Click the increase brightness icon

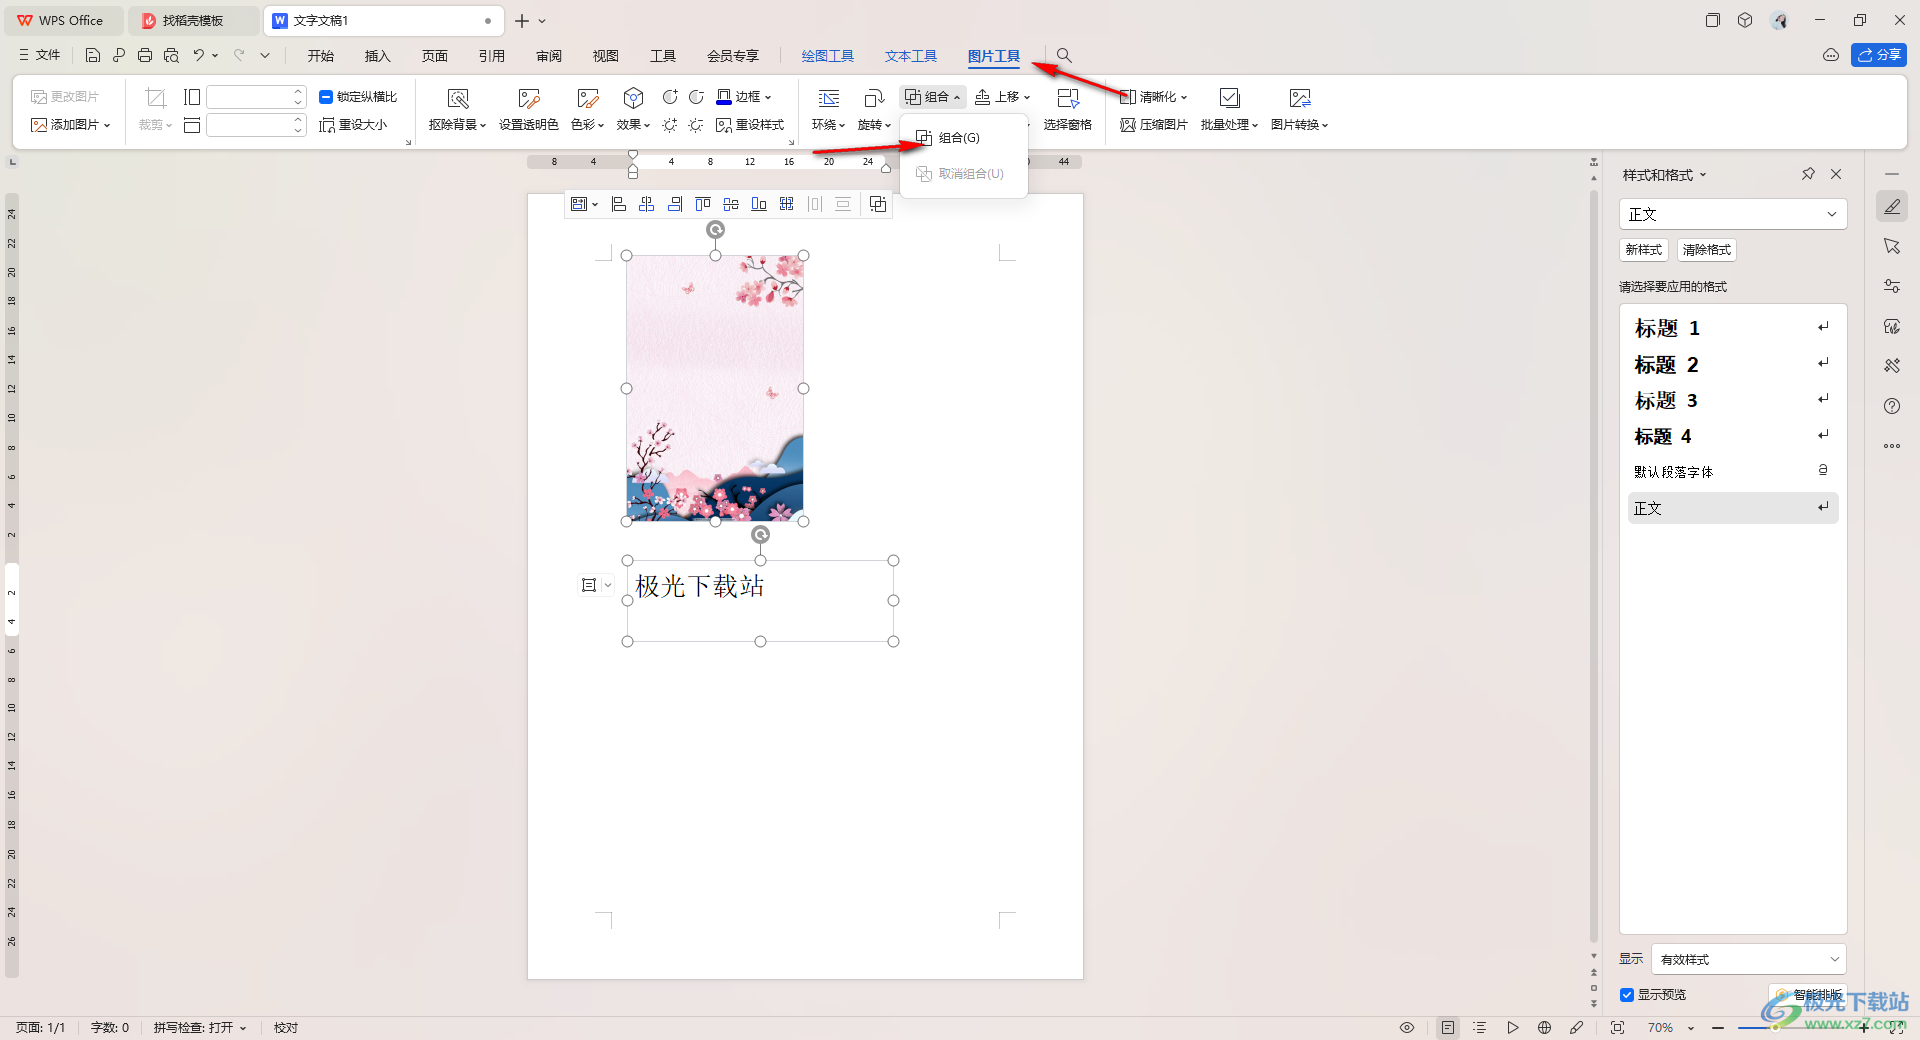click(x=670, y=125)
